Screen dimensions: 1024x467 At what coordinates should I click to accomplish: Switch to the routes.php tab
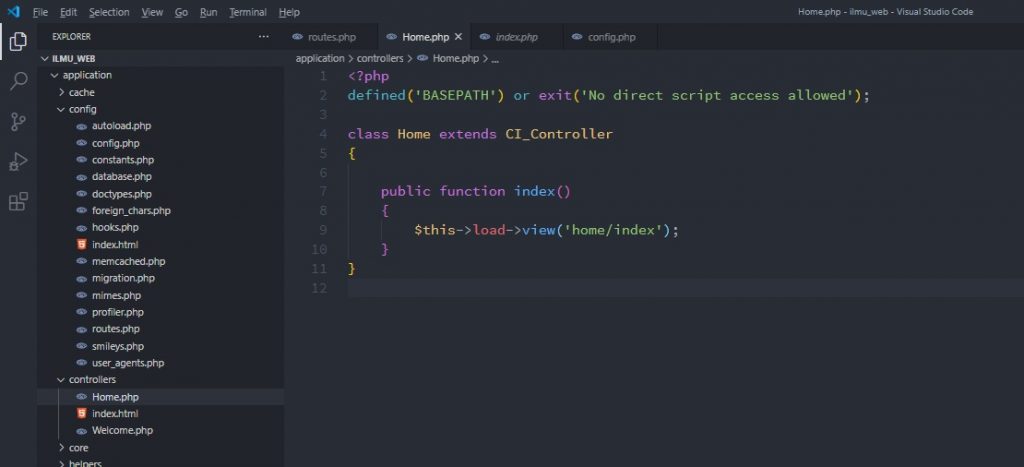pyautogui.click(x=329, y=37)
